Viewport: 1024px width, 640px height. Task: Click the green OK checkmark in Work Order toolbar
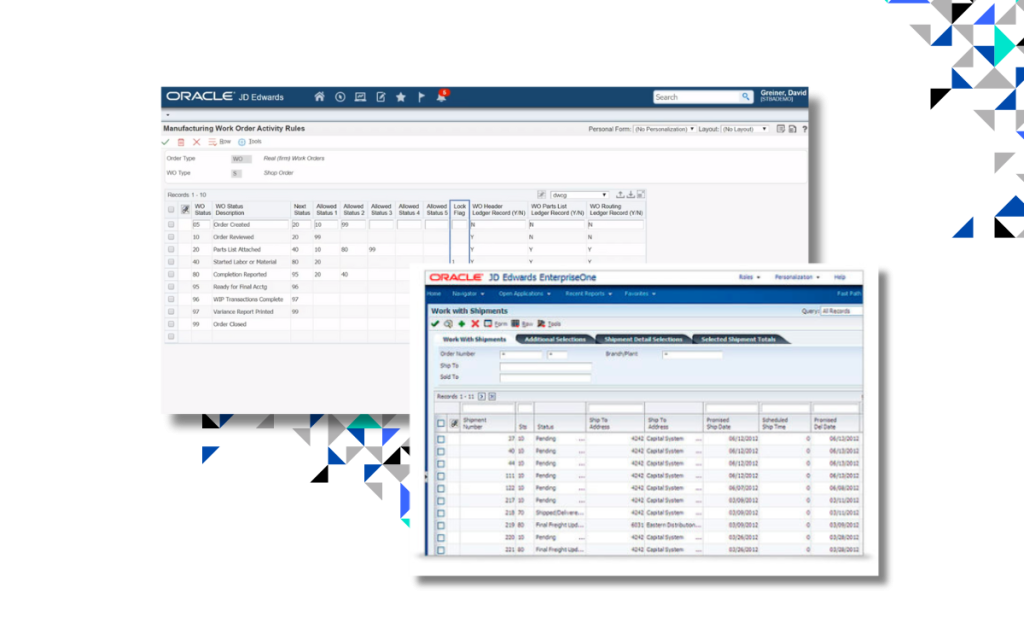[166, 142]
